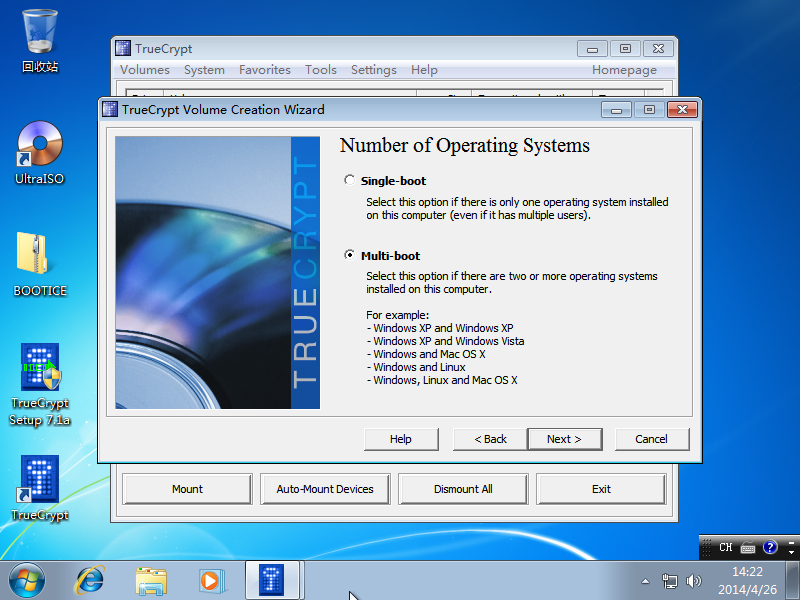Open the volume mixer speaker tray icon

click(693, 581)
